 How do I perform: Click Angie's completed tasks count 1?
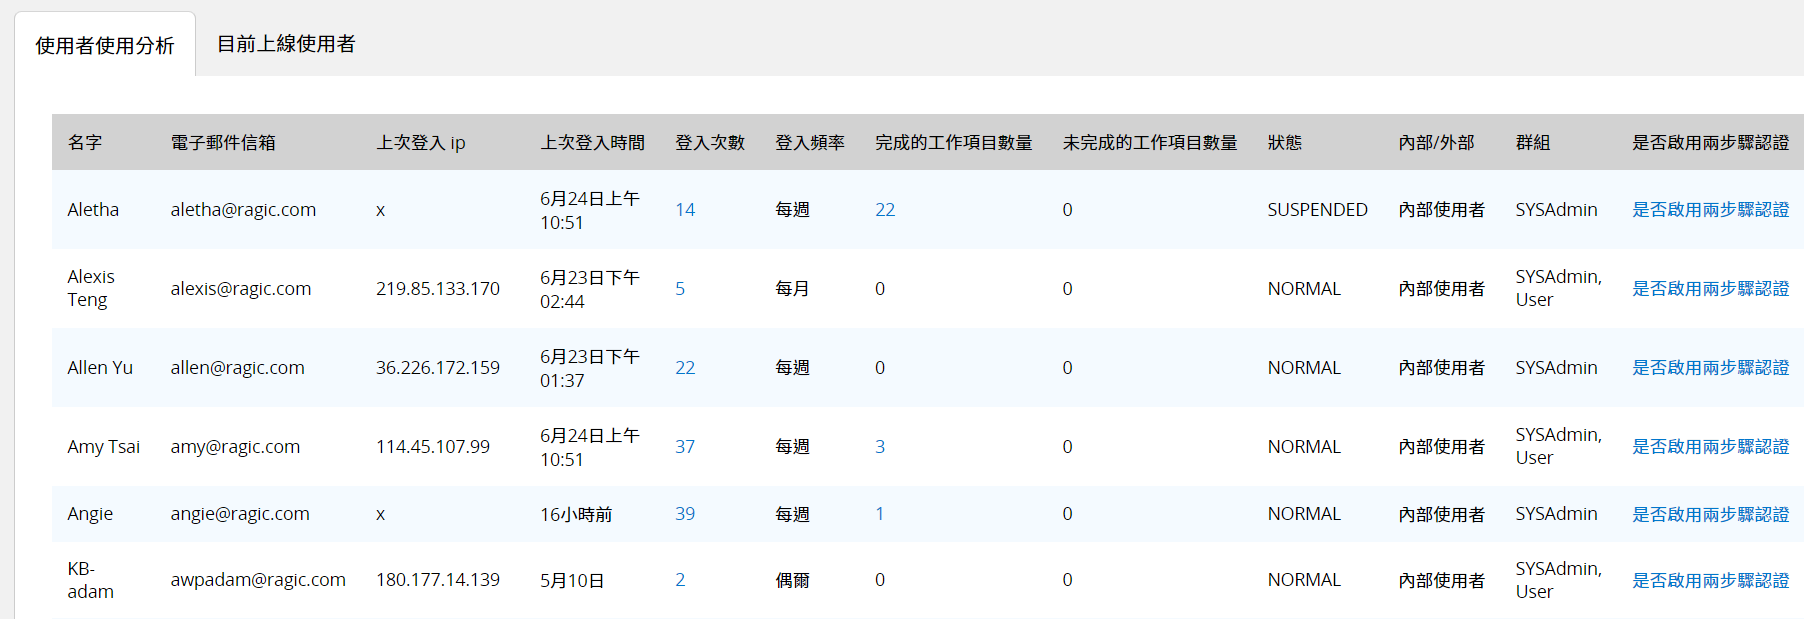(880, 514)
